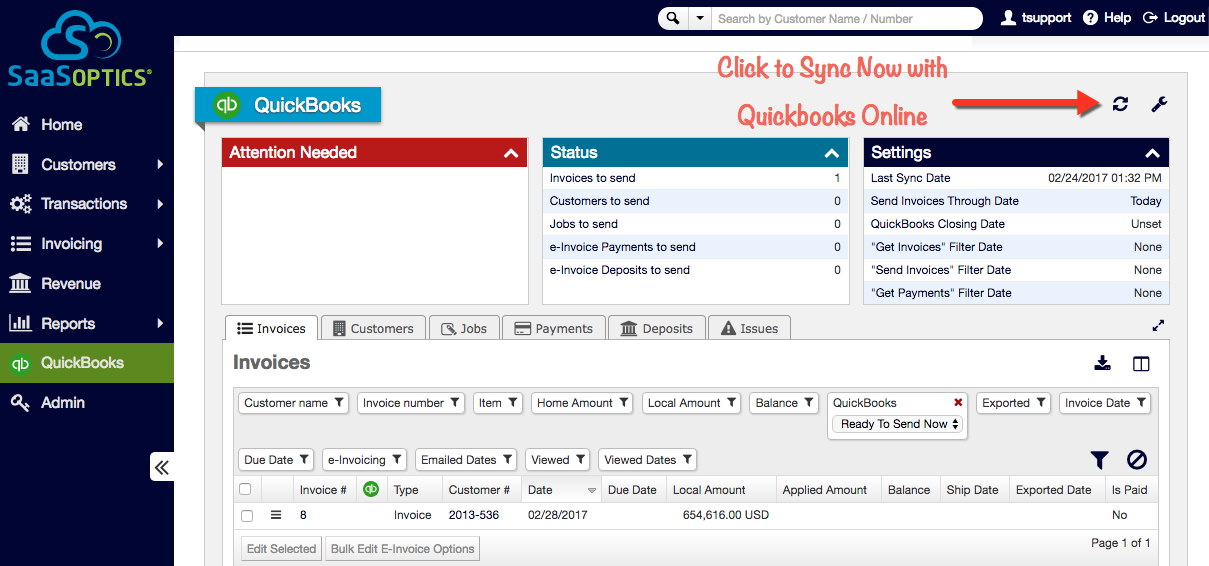Open the e-Invoicing filter
This screenshot has width=1209, height=566.
click(x=365, y=460)
